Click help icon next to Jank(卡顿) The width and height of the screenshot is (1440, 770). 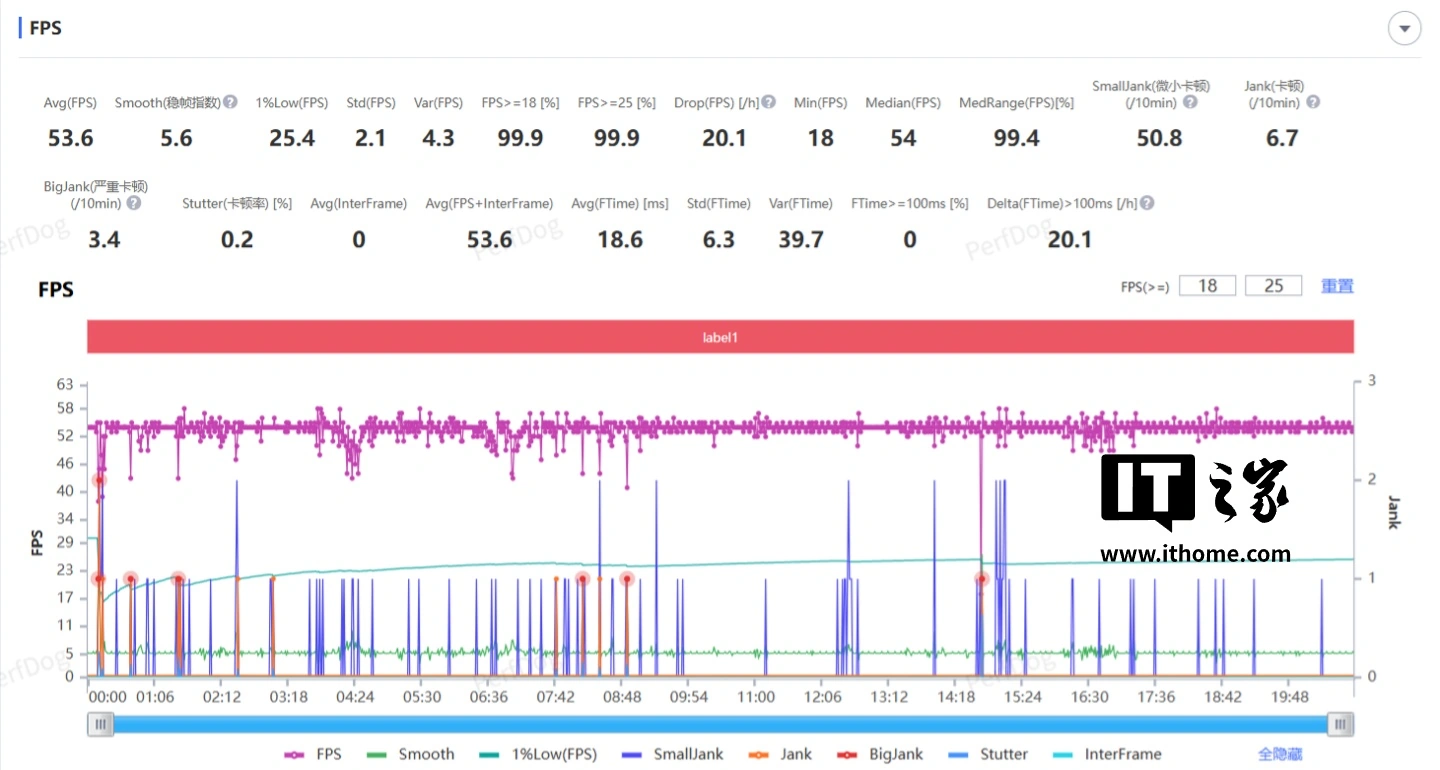click(1313, 102)
